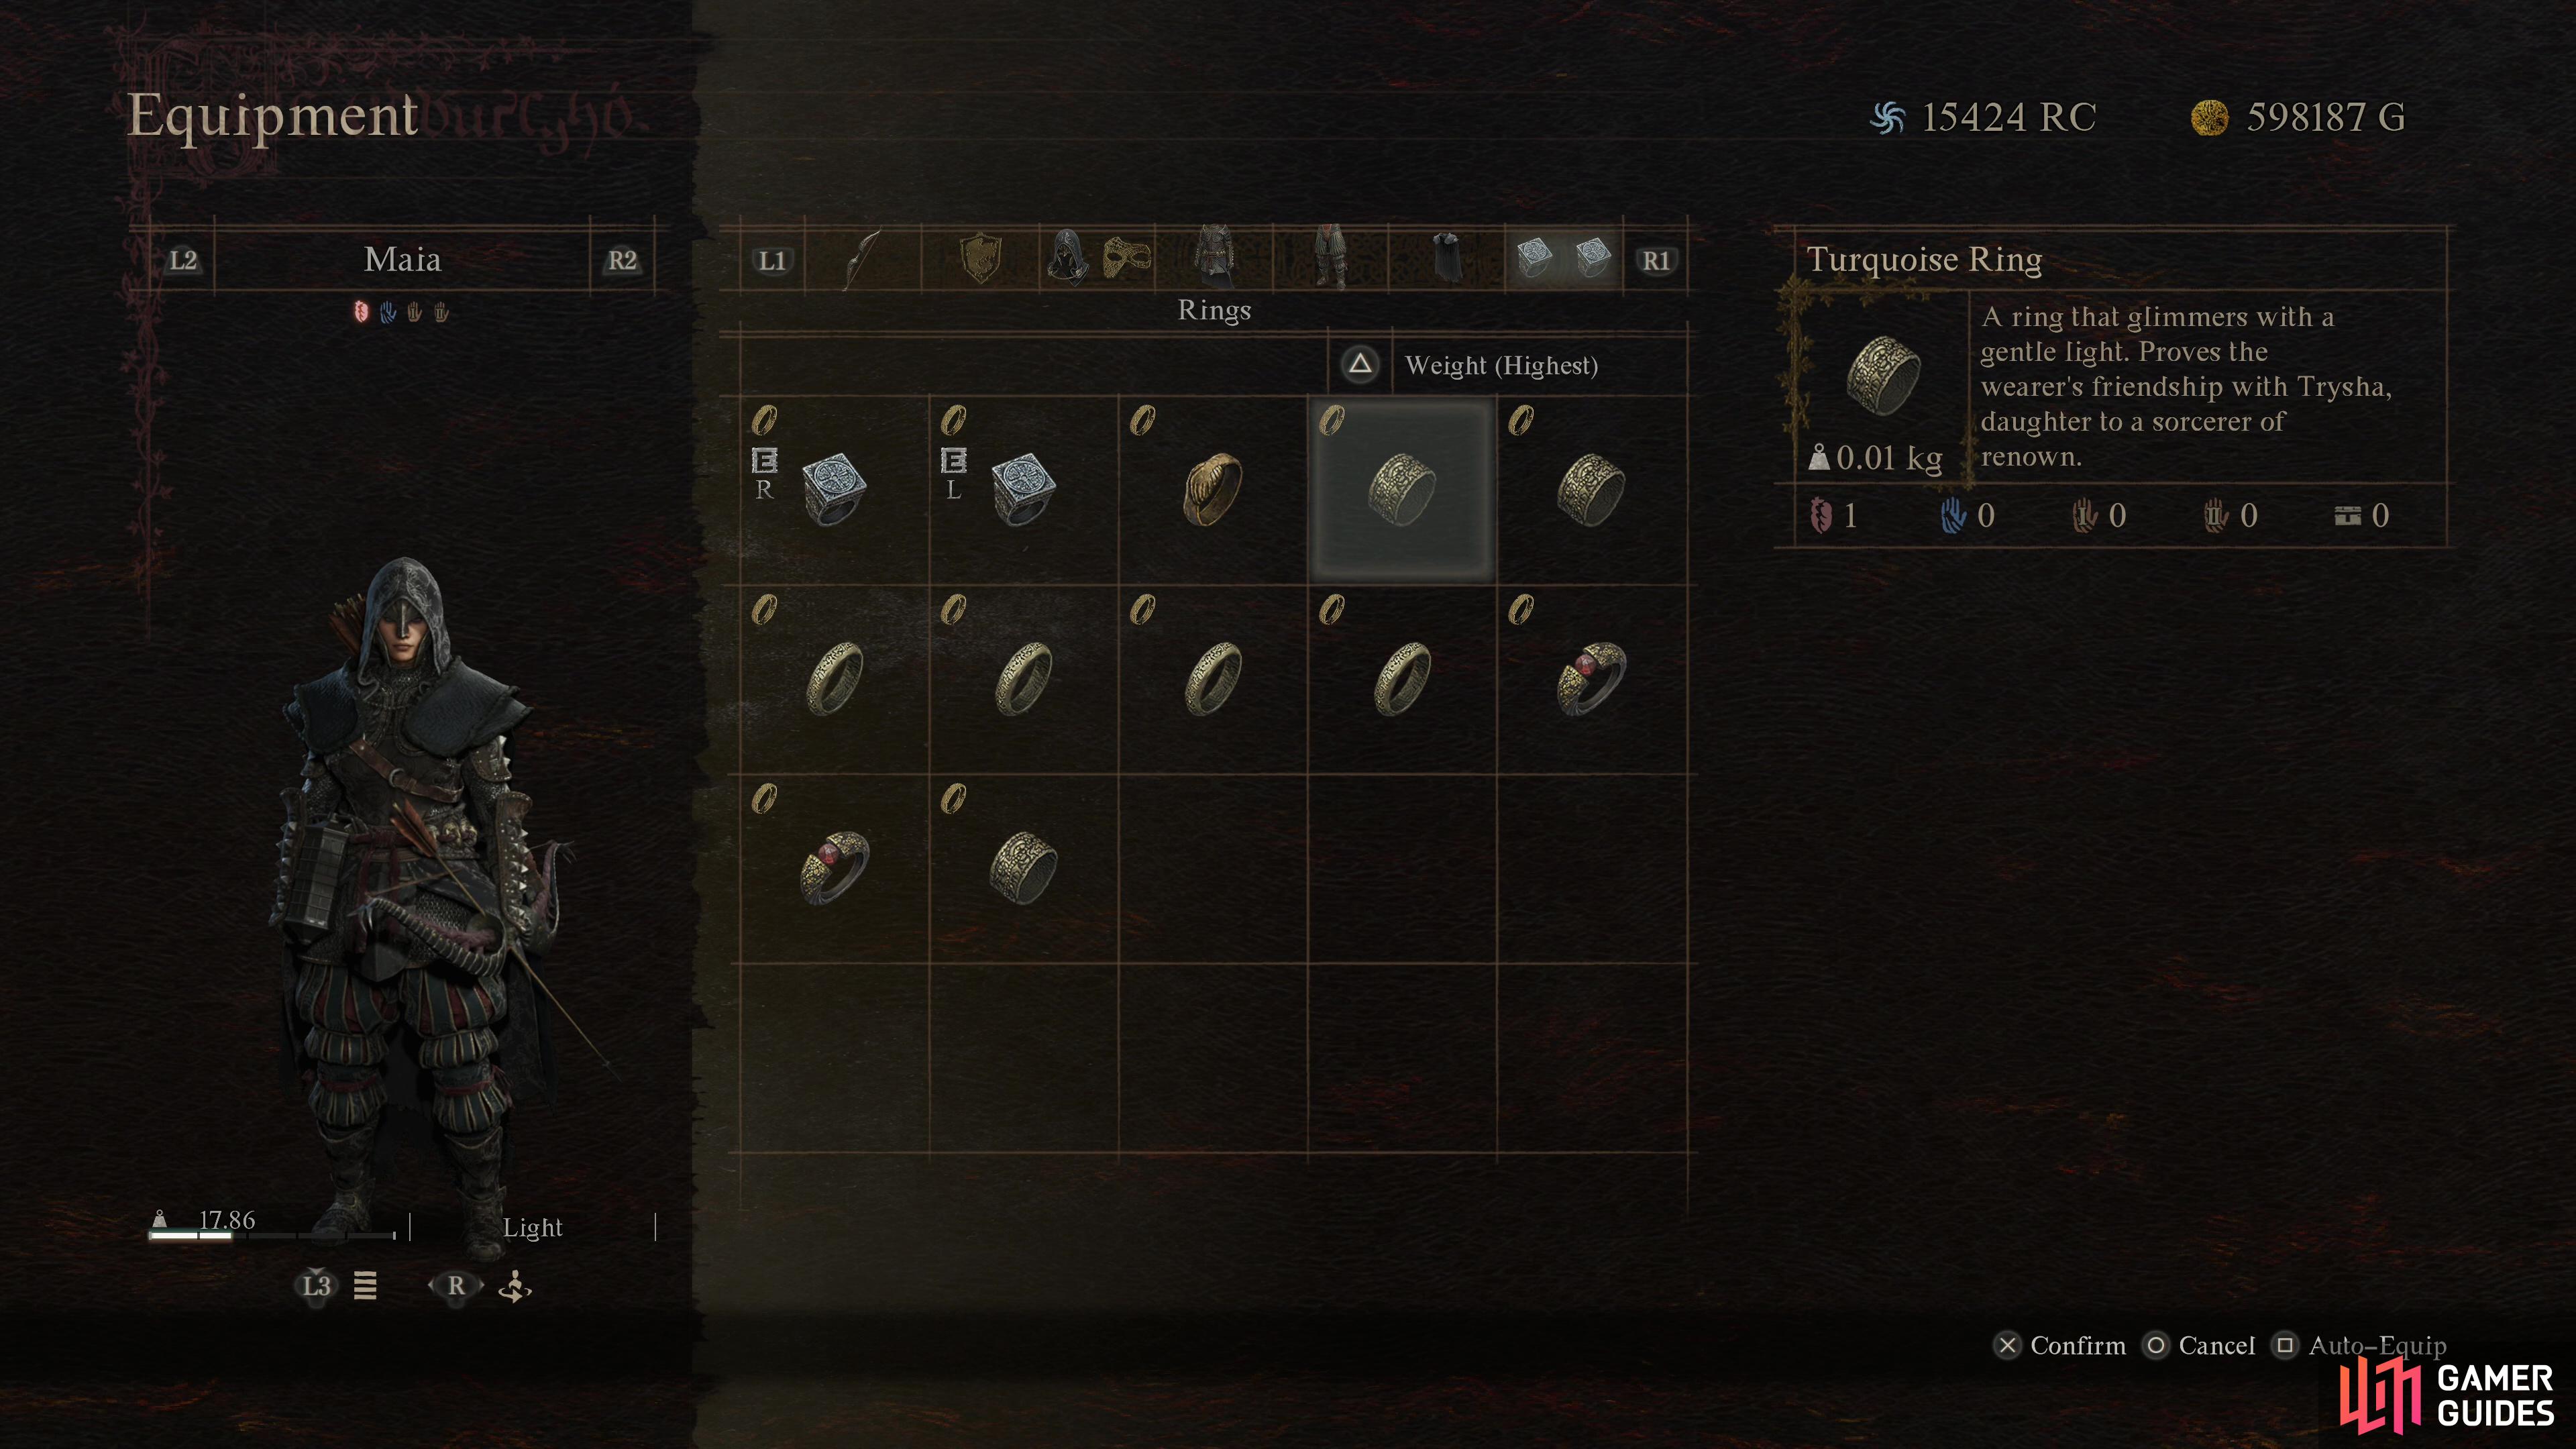
Task: Open the L3 details list icon
Action: [x=365, y=1286]
